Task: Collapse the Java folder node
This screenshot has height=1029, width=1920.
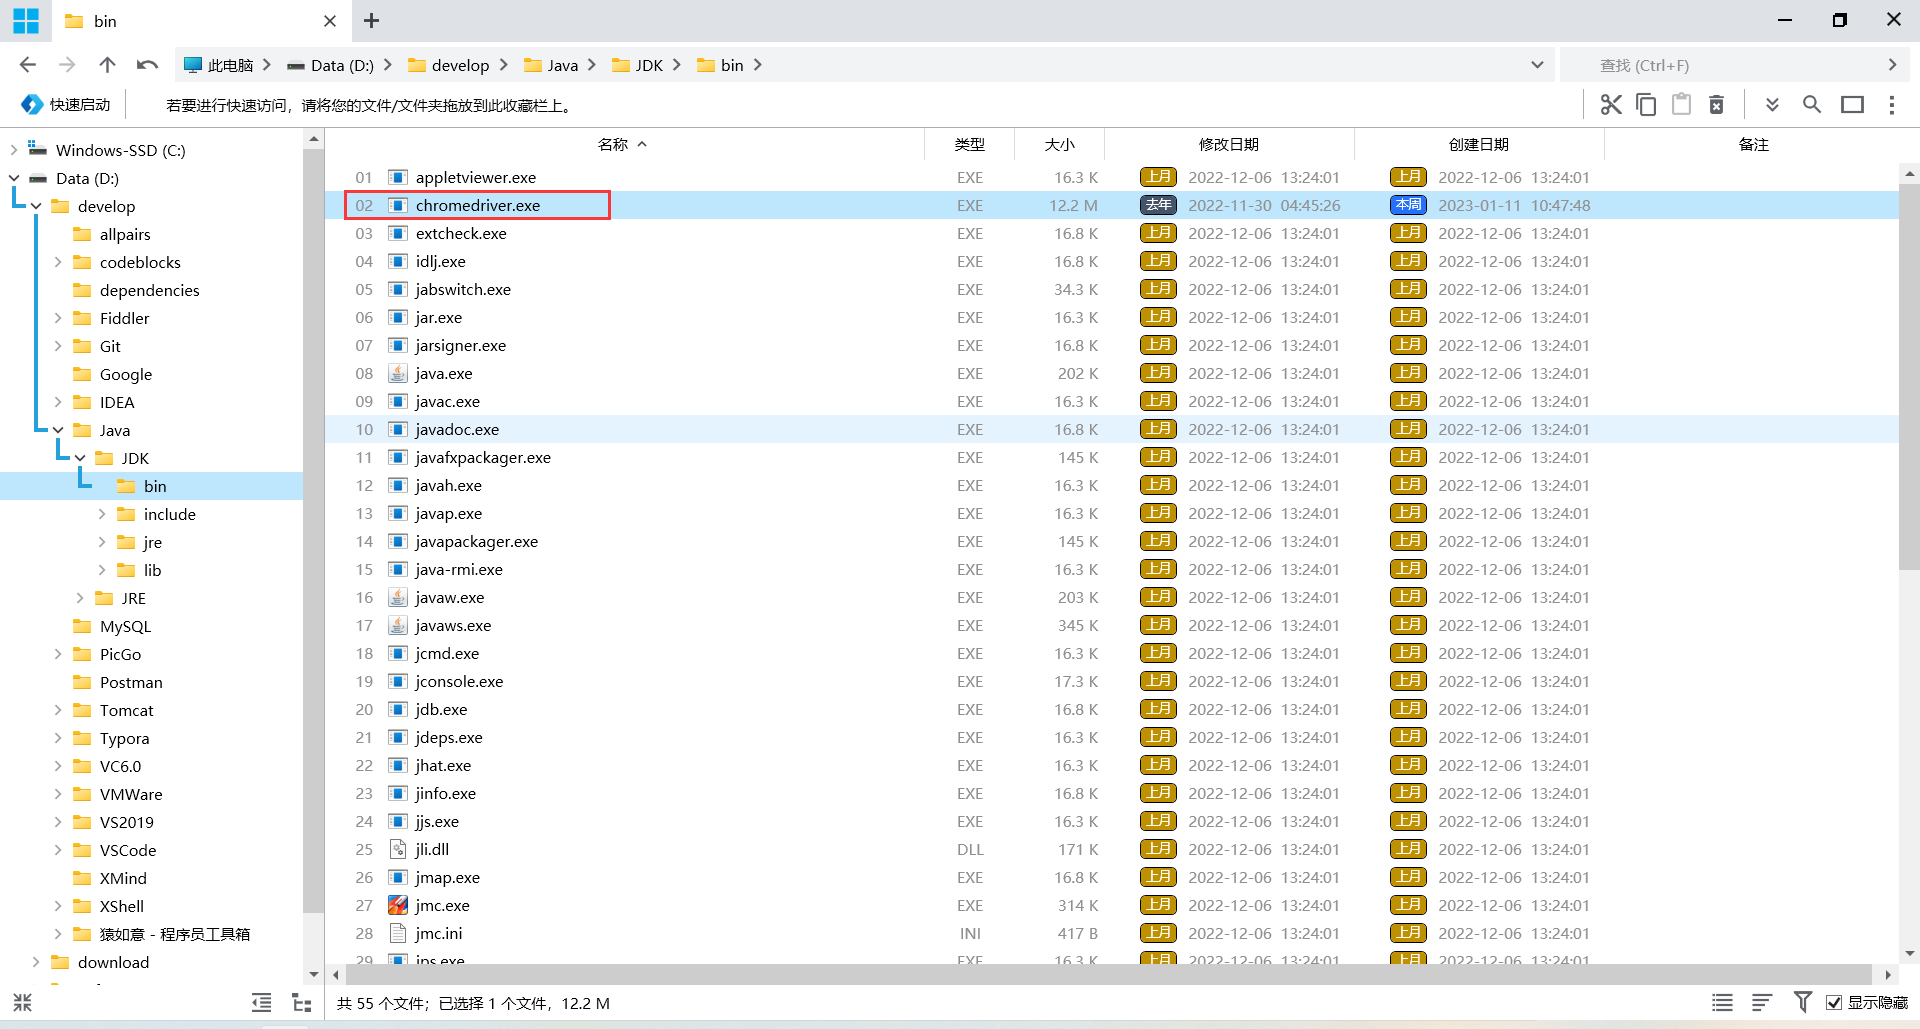Action: [x=58, y=430]
